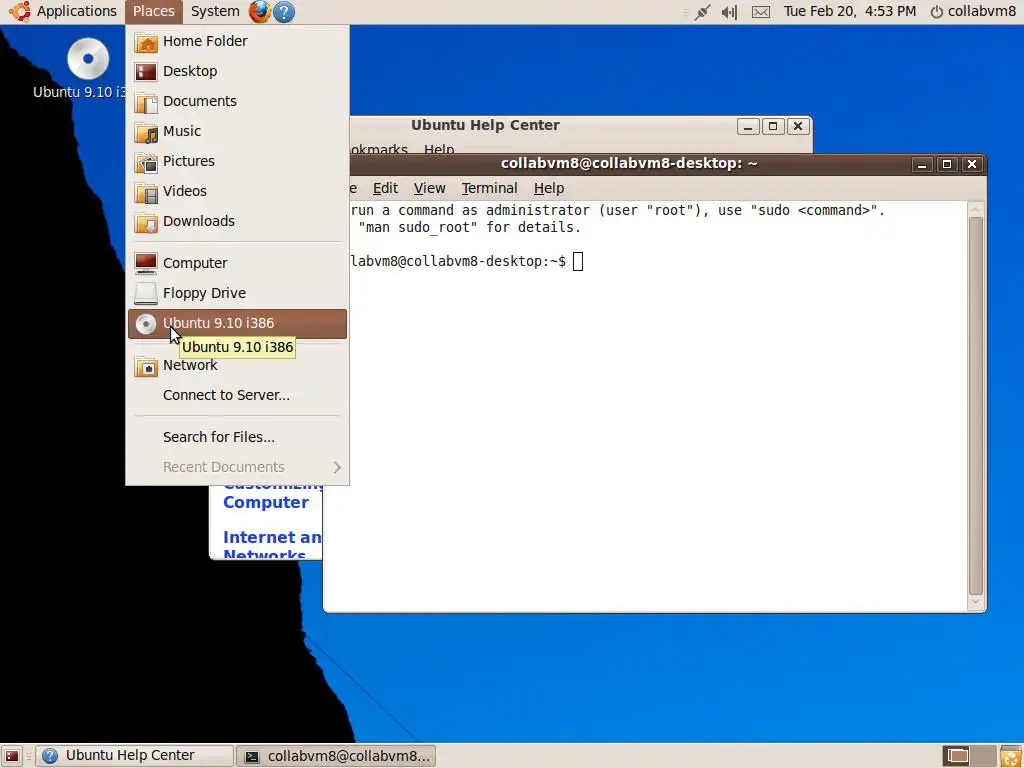Open the System menu in top panel
Screen dimensions: 1024x768
(215, 11)
